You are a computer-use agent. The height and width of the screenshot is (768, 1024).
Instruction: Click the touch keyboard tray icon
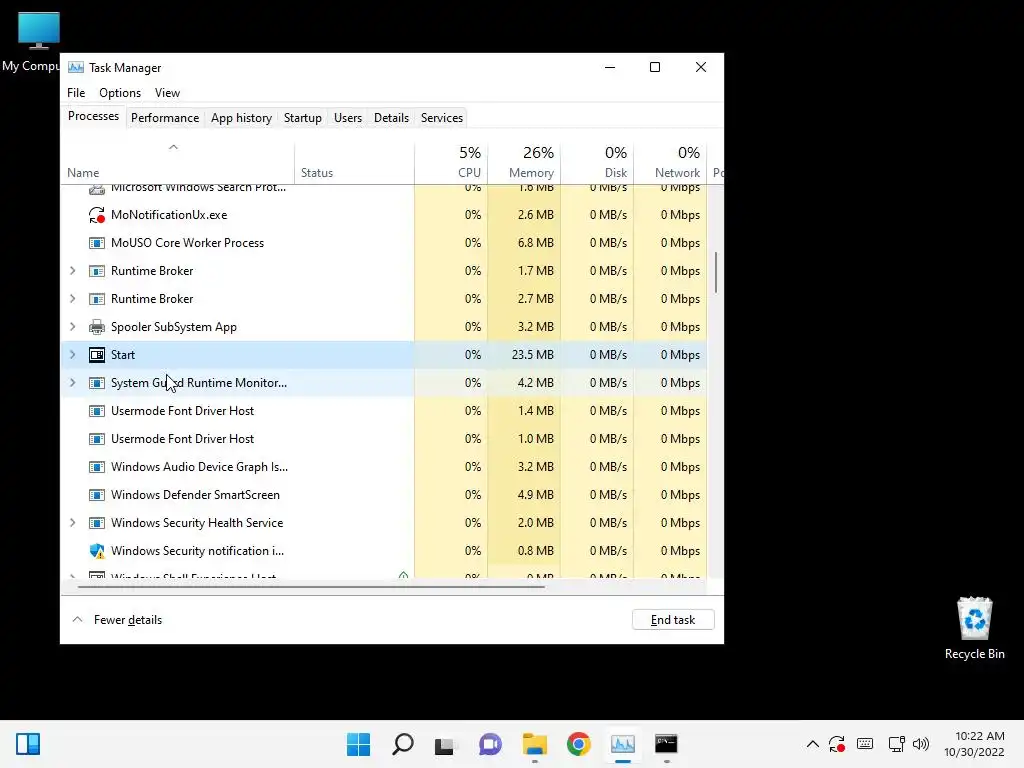[865, 744]
